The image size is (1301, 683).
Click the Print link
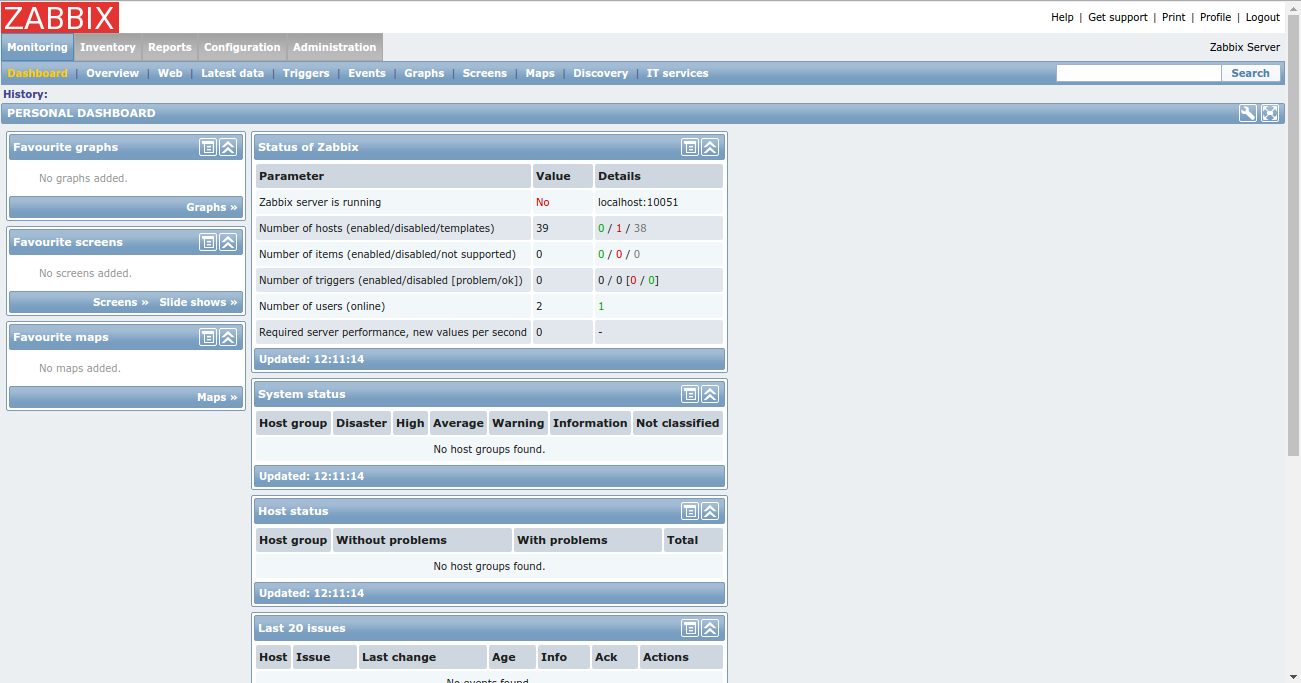tap(1174, 17)
